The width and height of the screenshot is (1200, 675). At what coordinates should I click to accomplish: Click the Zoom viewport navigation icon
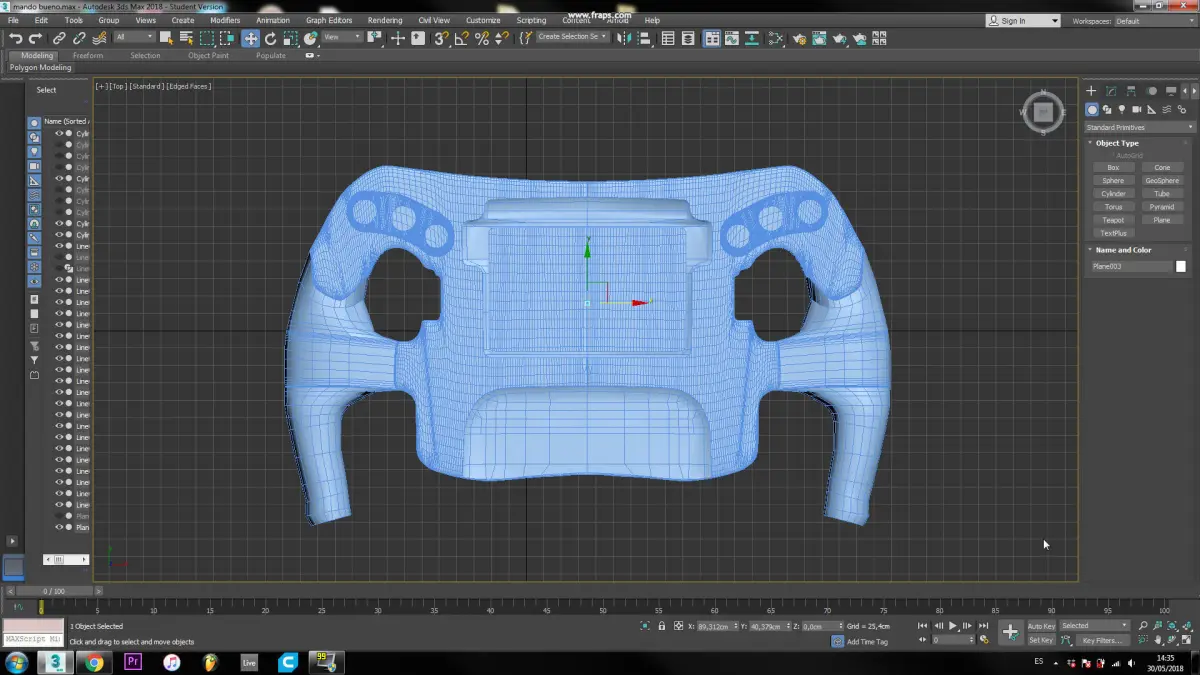pyautogui.click(x=1143, y=625)
